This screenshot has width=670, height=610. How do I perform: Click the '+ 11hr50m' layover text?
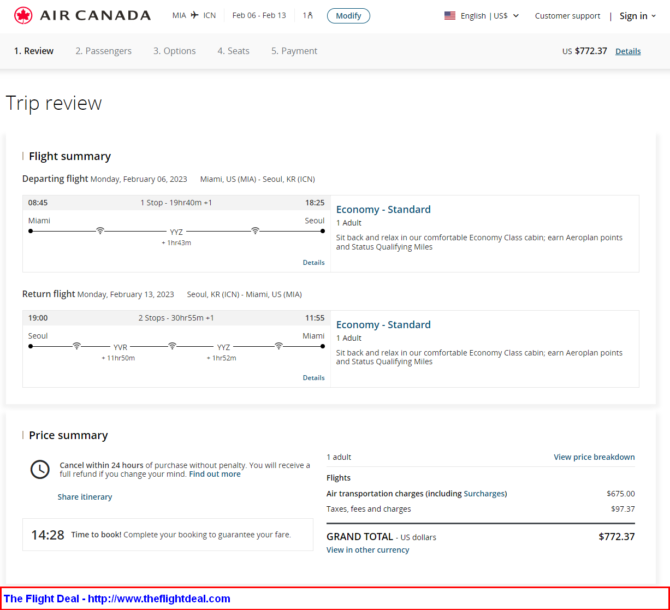pyautogui.click(x=118, y=358)
